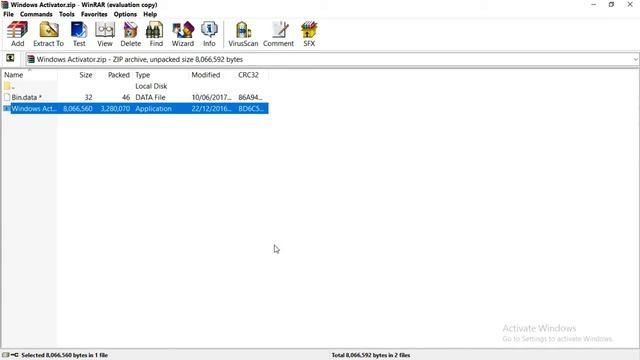Open the Commands menu
This screenshot has width=640, height=360.
pos(36,14)
